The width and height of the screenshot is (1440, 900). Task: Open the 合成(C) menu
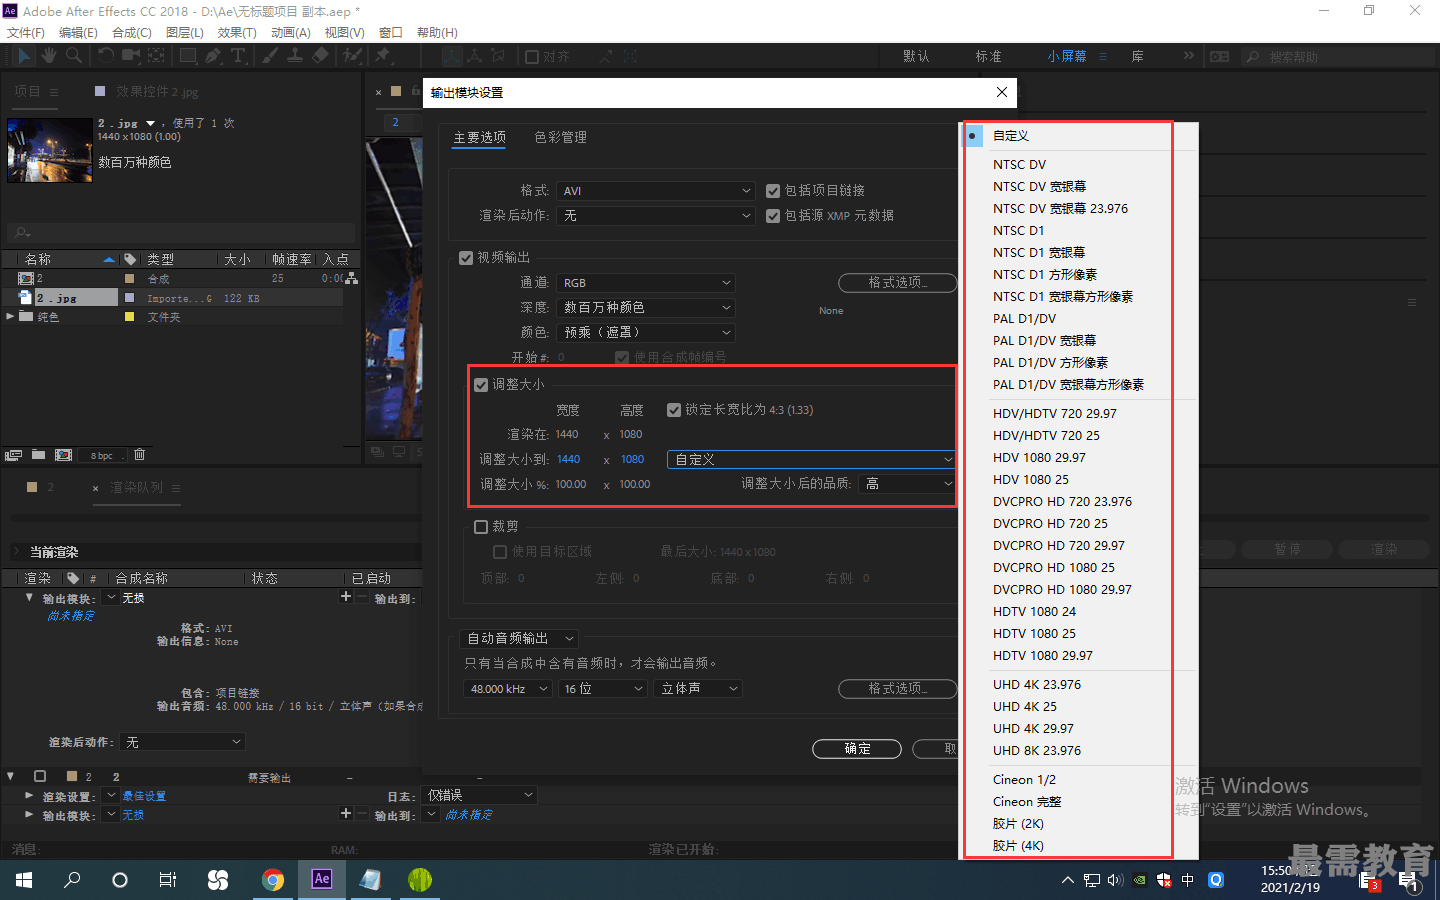point(132,32)
